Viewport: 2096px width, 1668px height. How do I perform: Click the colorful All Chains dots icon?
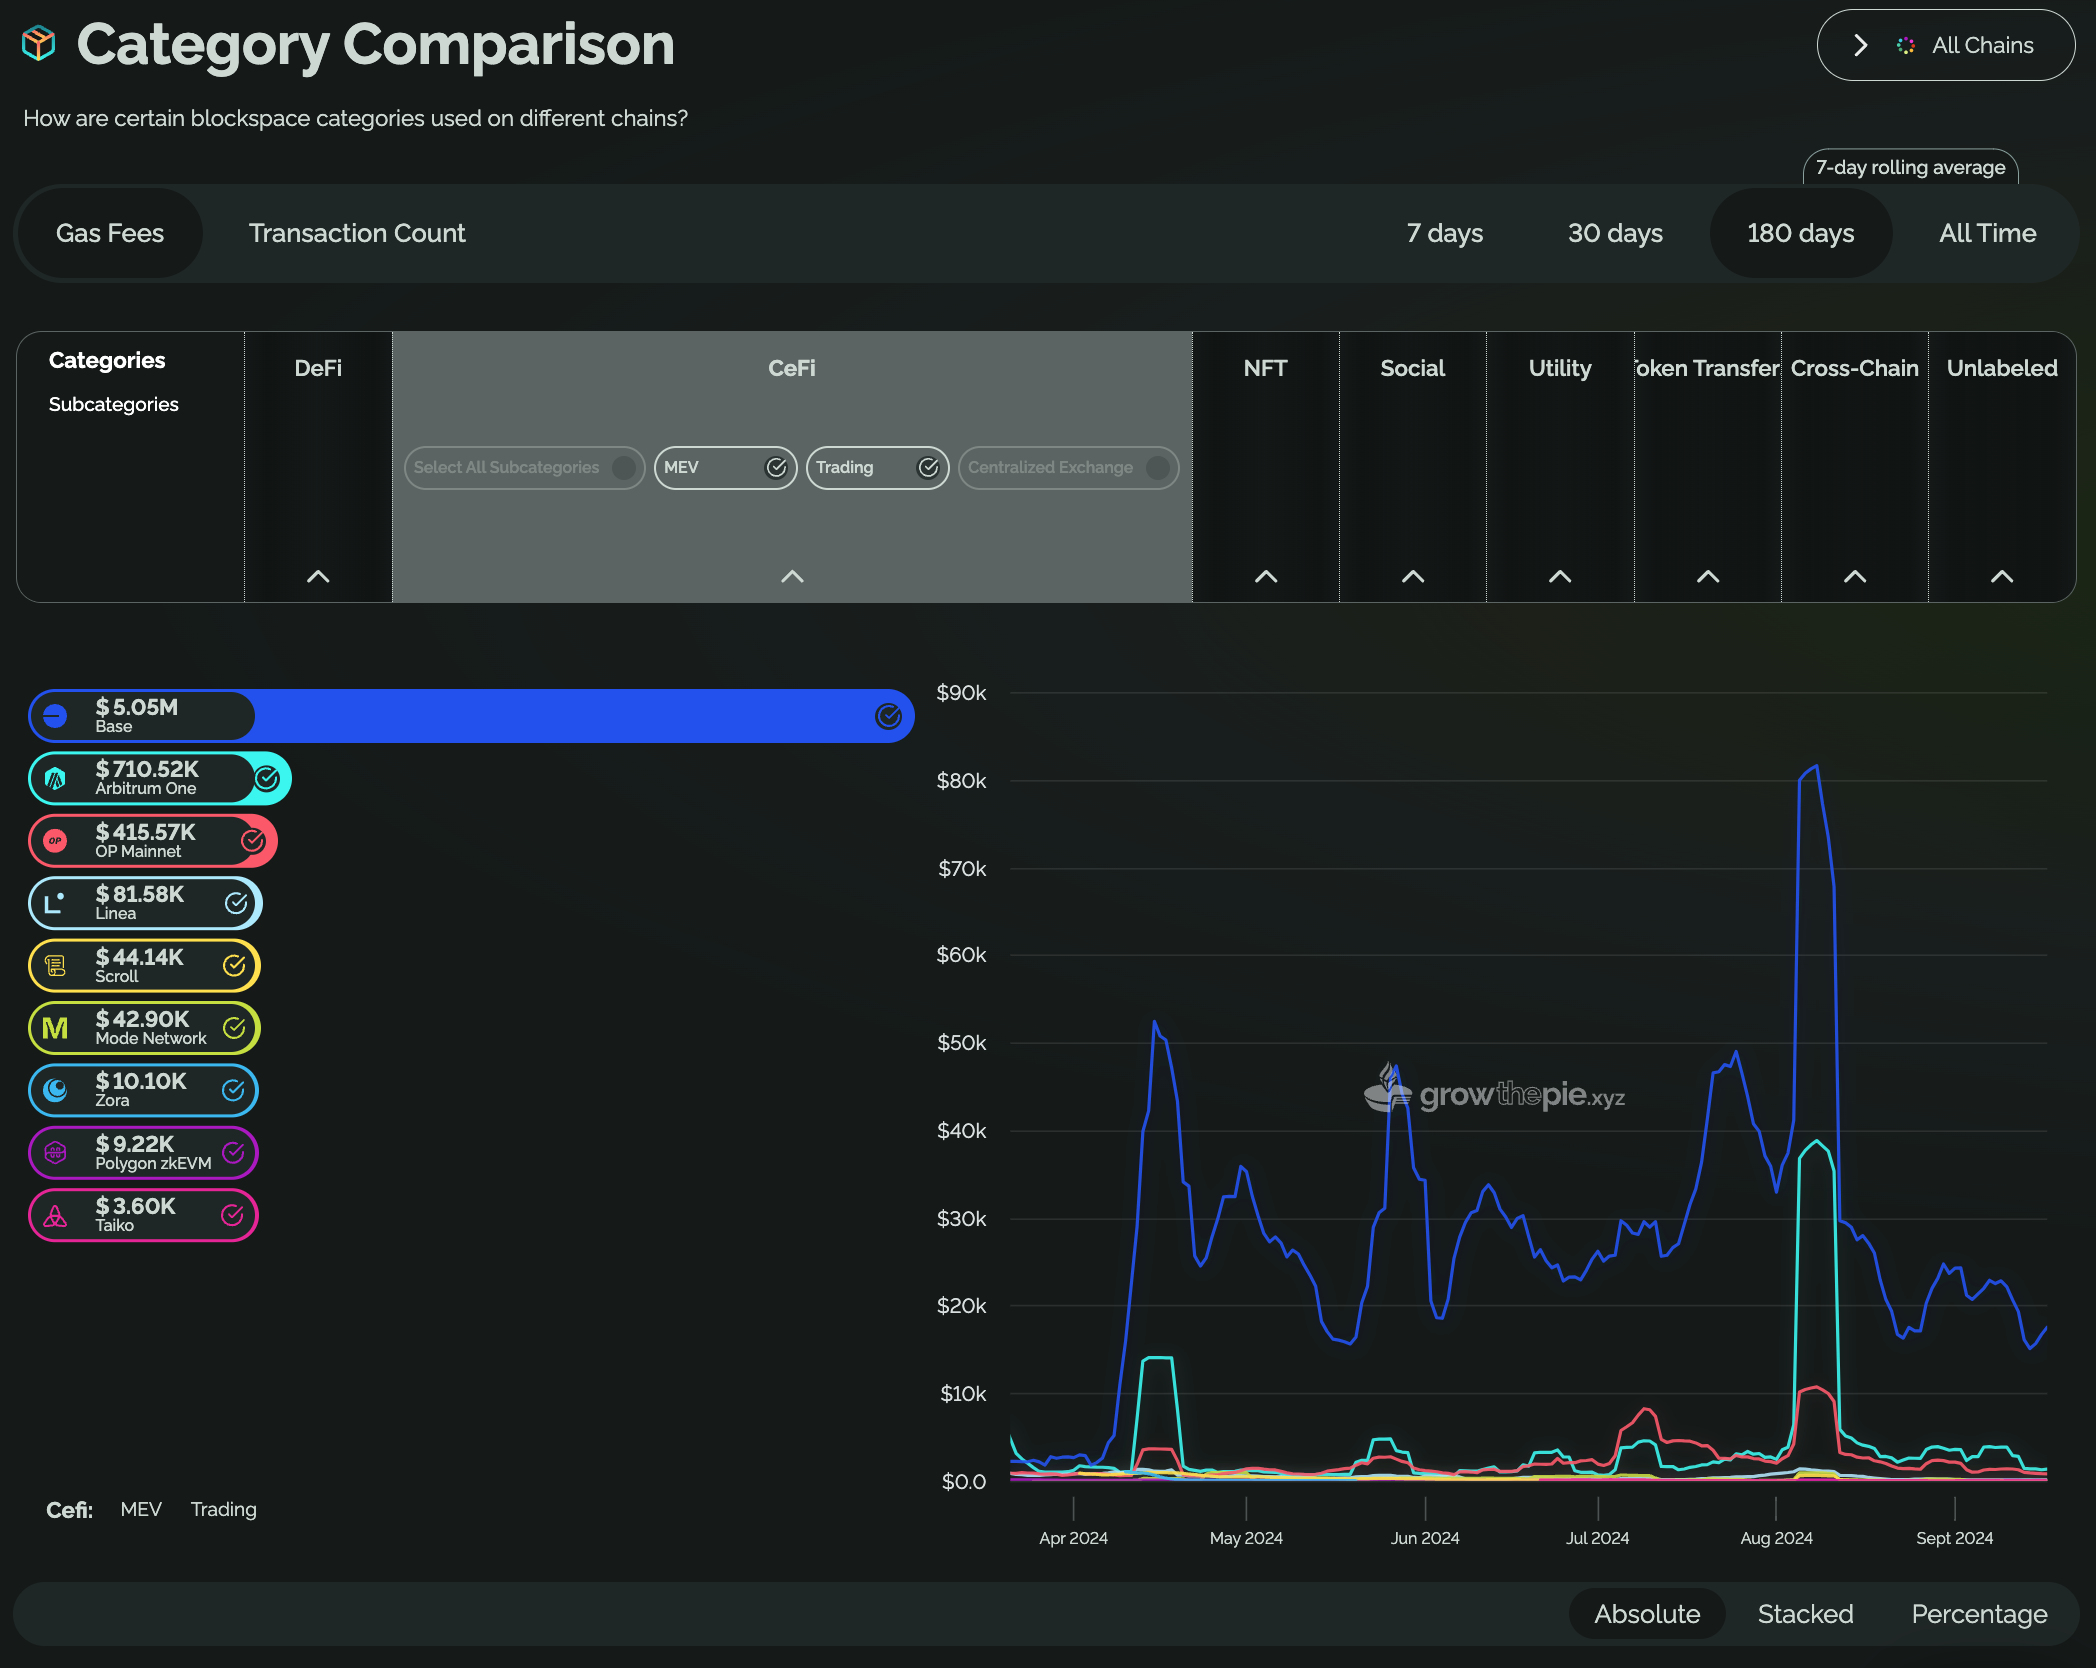tap(1906, 45)
